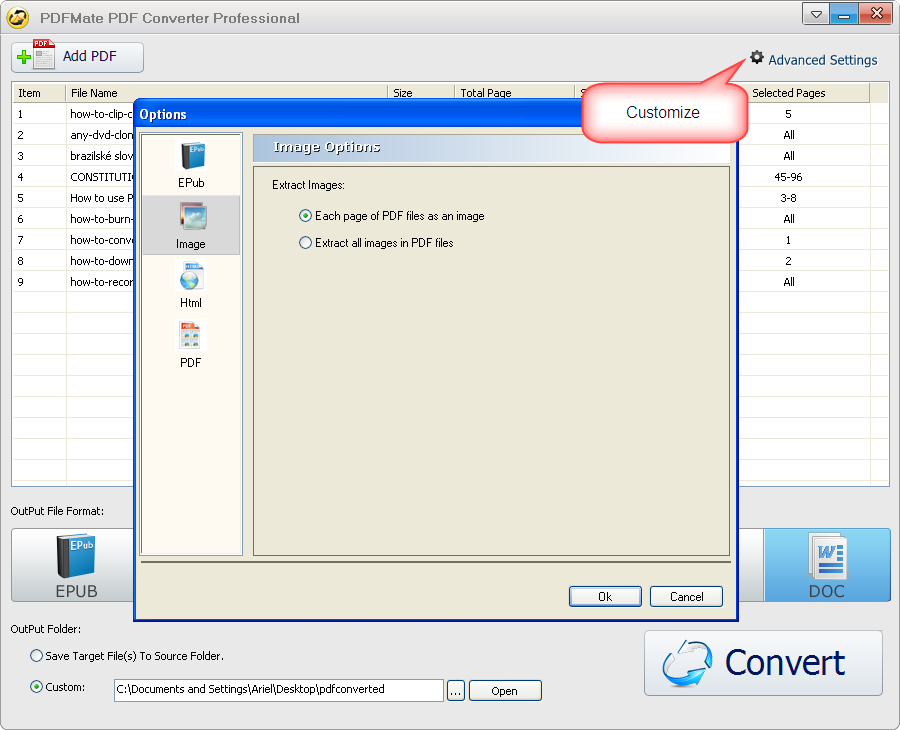
Task: Close the PDFMate window
Action: [x=876, y=14]
